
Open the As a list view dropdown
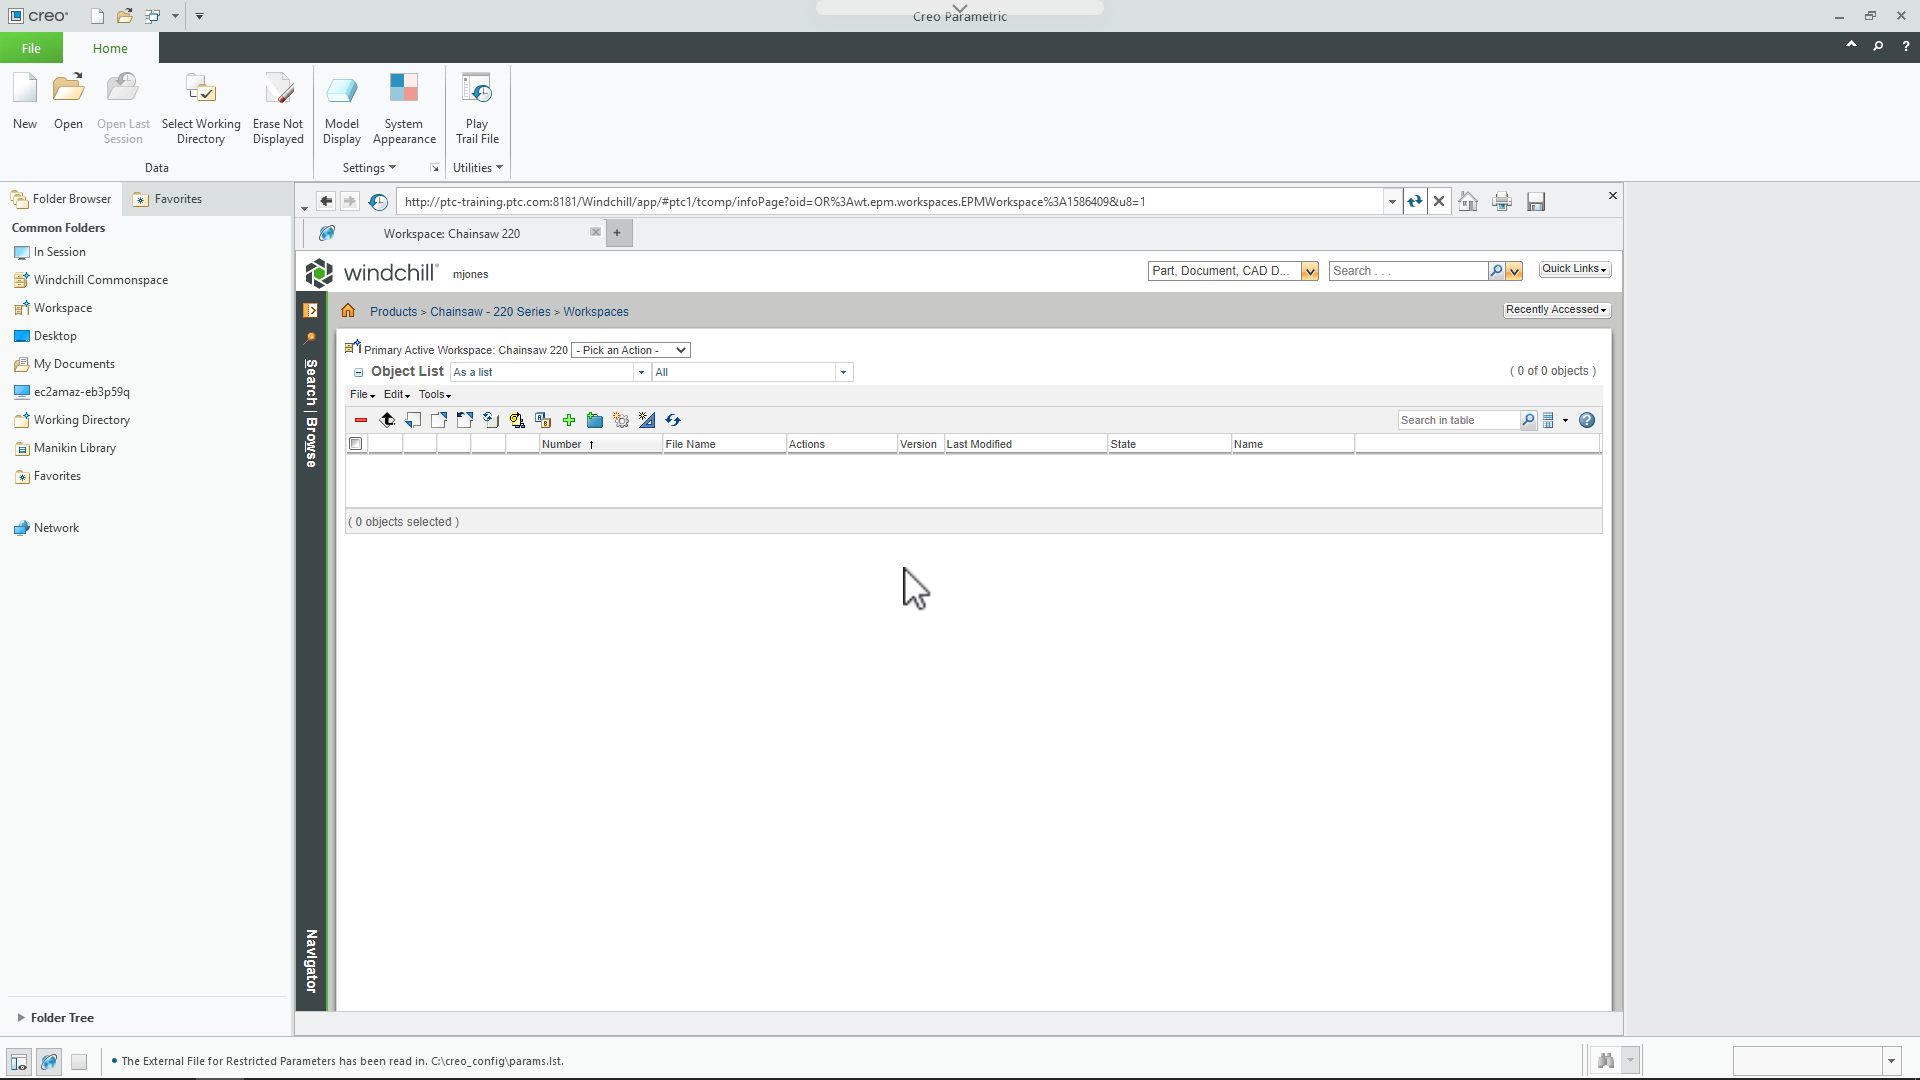[641, 372]
